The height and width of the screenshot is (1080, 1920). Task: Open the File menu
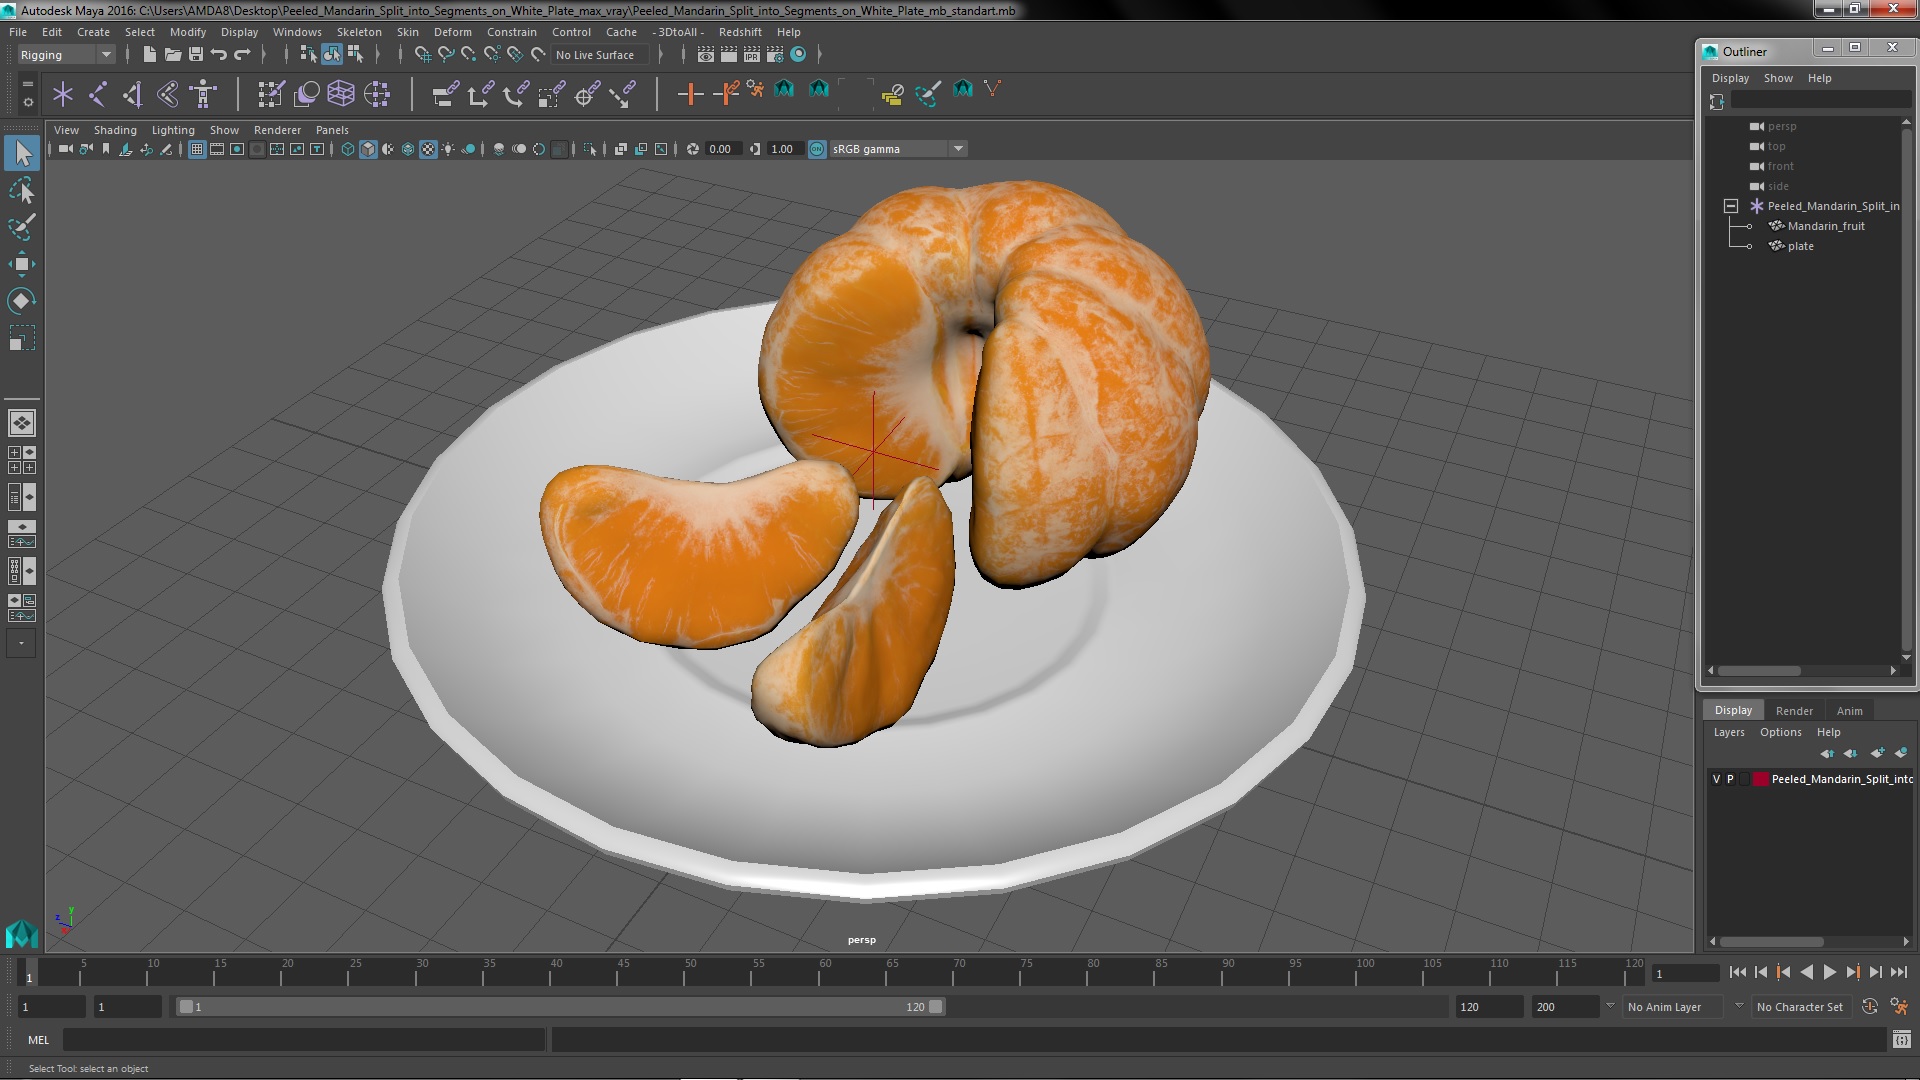18,32
